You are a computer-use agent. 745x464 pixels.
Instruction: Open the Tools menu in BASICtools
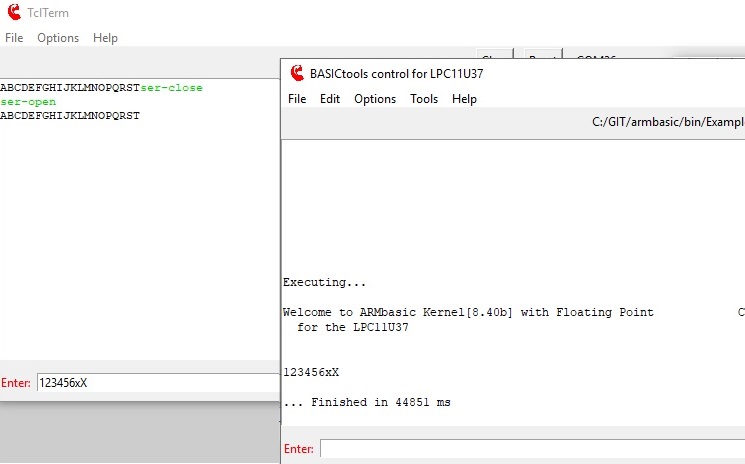click(424, 99)
